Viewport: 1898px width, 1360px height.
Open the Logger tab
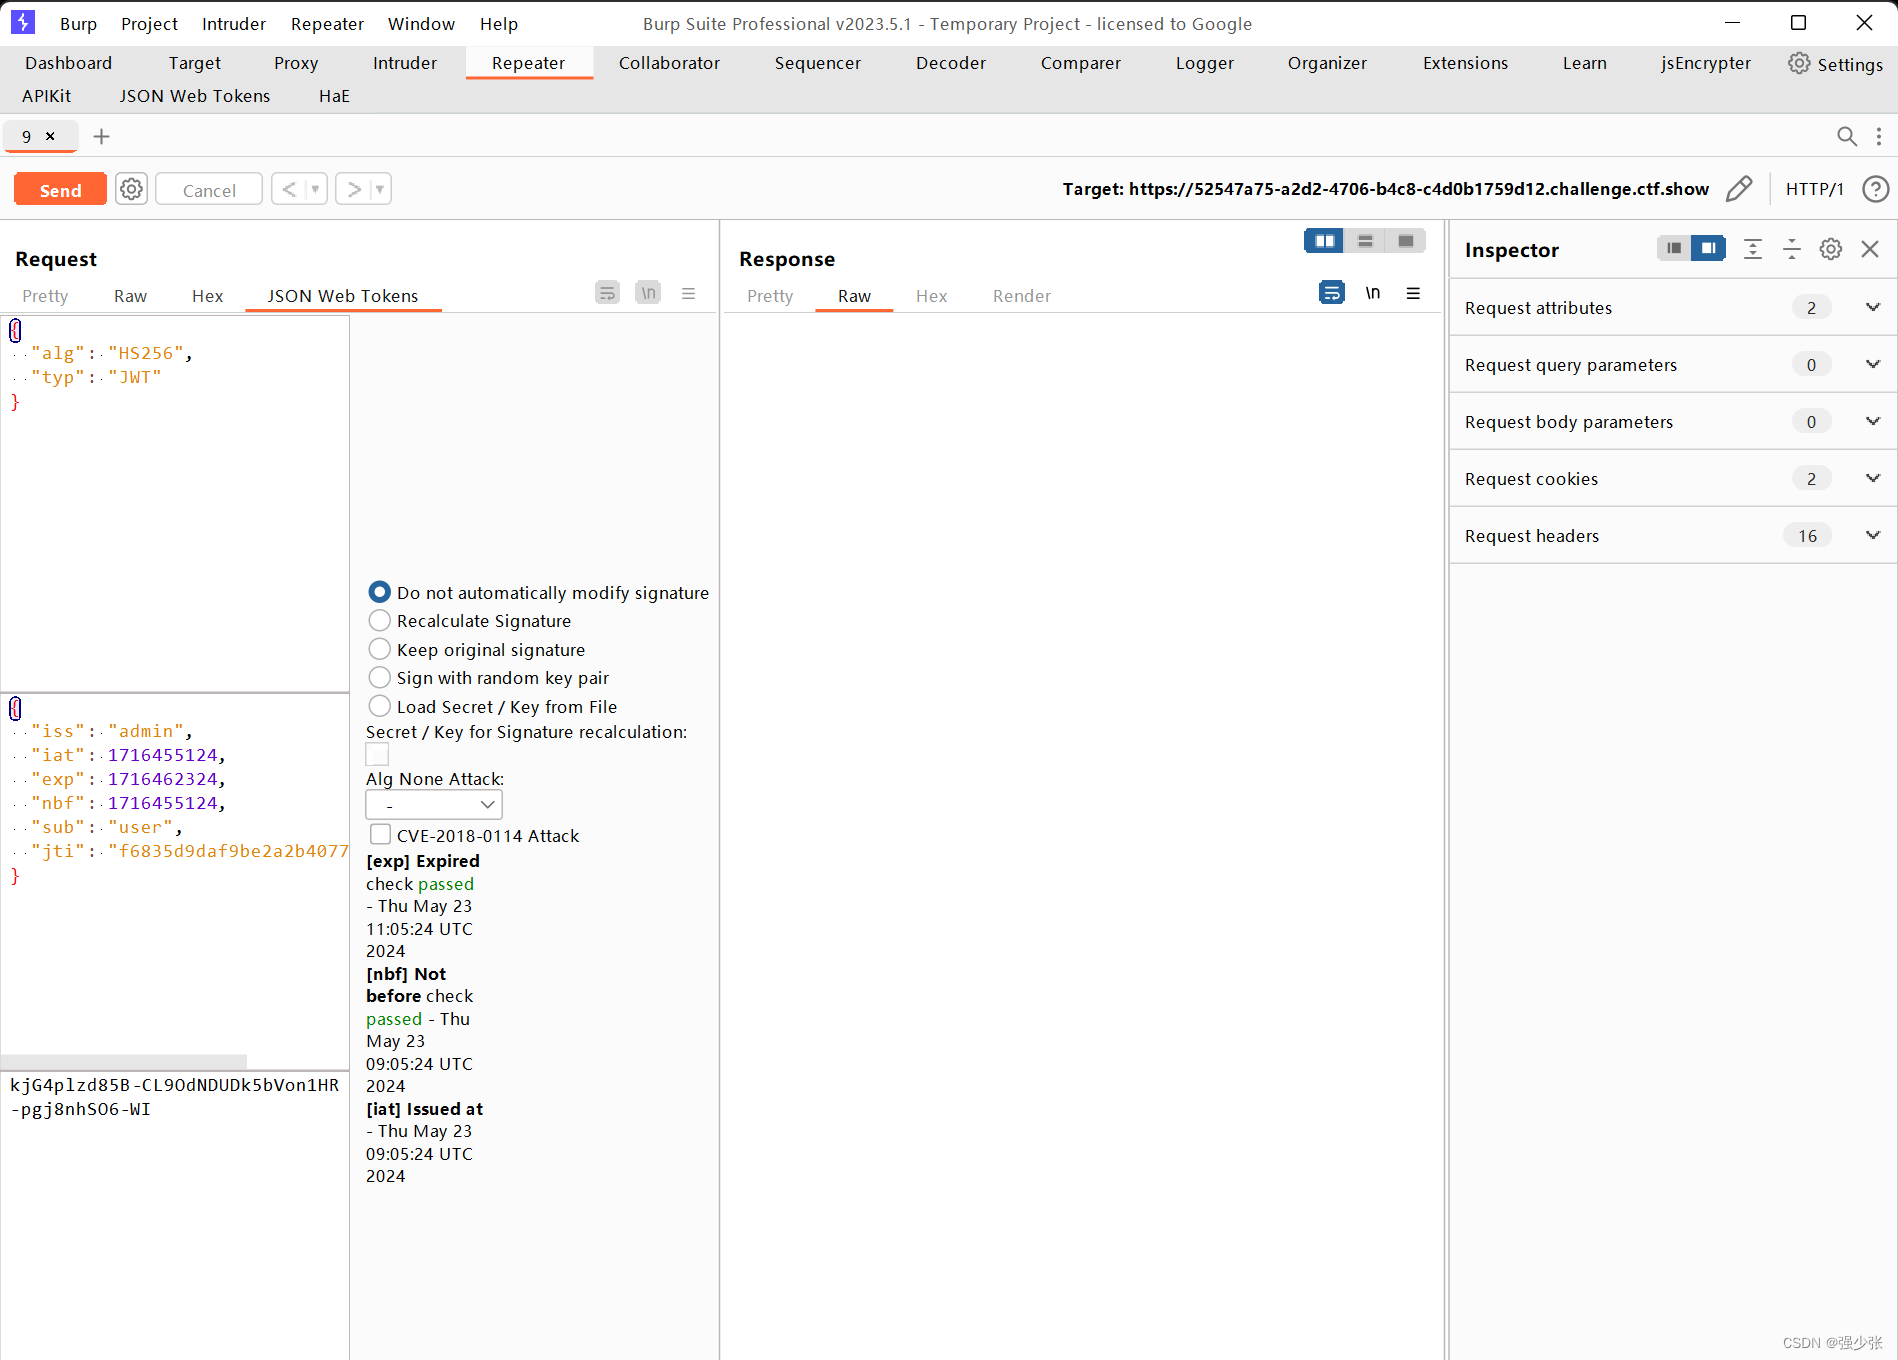pyautogui.click(x=1204, y=63)
